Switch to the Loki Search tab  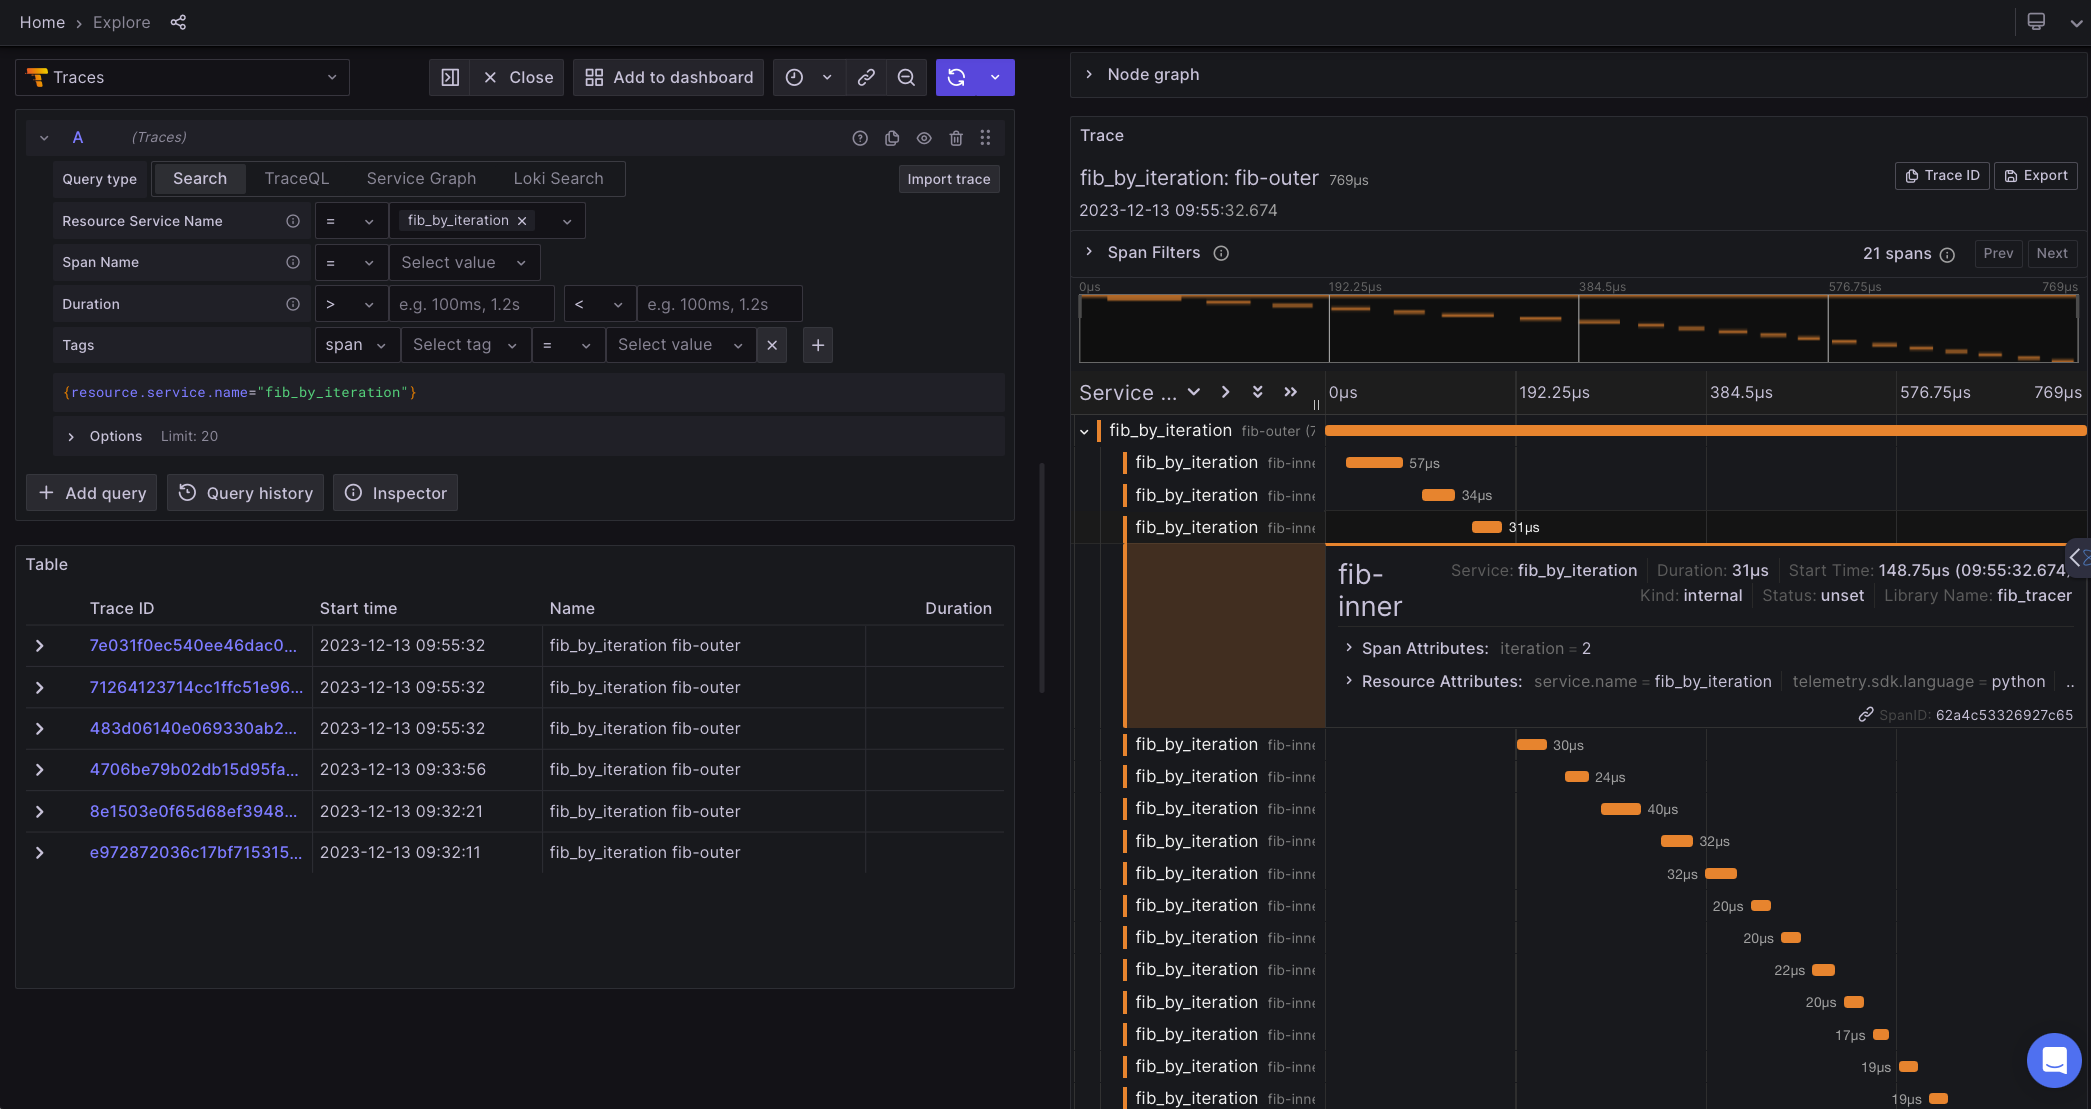pos(558,178)
